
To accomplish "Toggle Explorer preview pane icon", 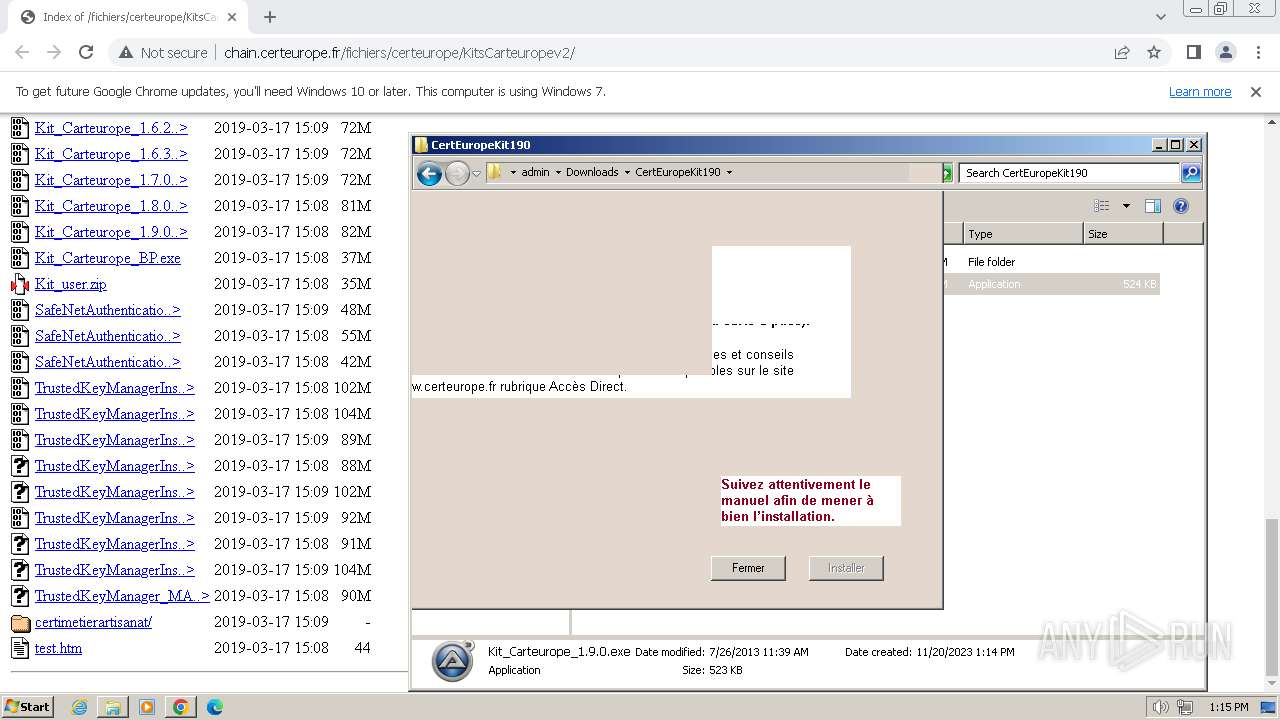I will [1153, 206].
